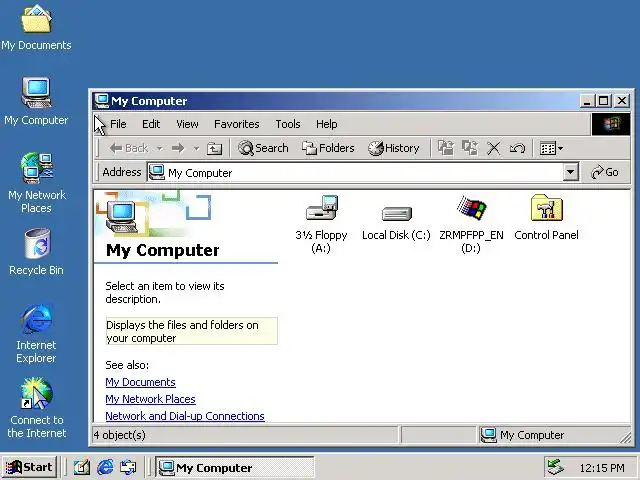The image size is (640, 480).
Task: Click the Up folder toolbar icon
Action: click(x=214, y=148)
